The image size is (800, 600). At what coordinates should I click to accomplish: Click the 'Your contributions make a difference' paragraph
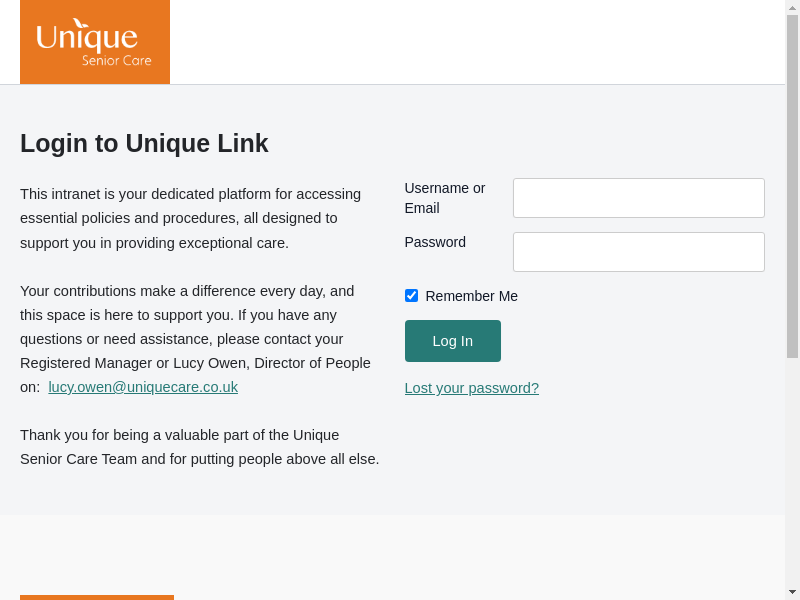(x=195, y=339)
